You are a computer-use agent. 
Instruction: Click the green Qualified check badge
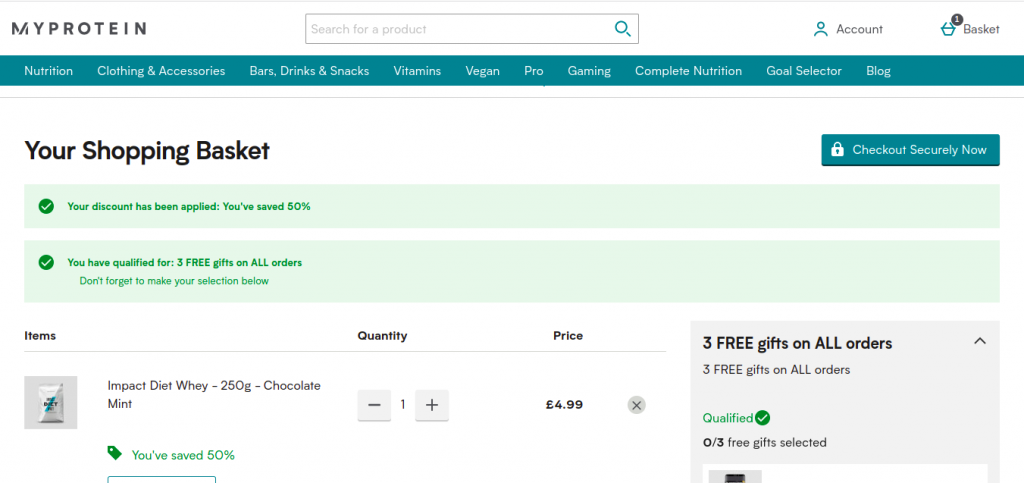click(x=762, y=418)
